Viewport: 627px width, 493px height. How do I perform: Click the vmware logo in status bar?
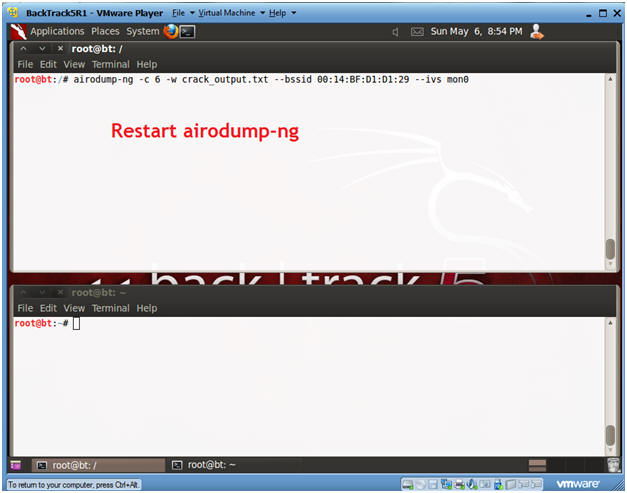577,484
